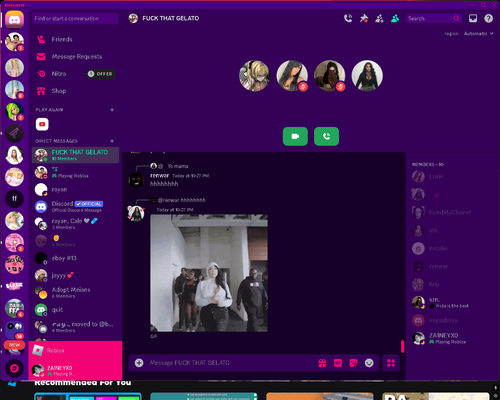Open pinned messages icon
Screen dimensions: 500x400
pyautogui.click(x=364, y=18)
